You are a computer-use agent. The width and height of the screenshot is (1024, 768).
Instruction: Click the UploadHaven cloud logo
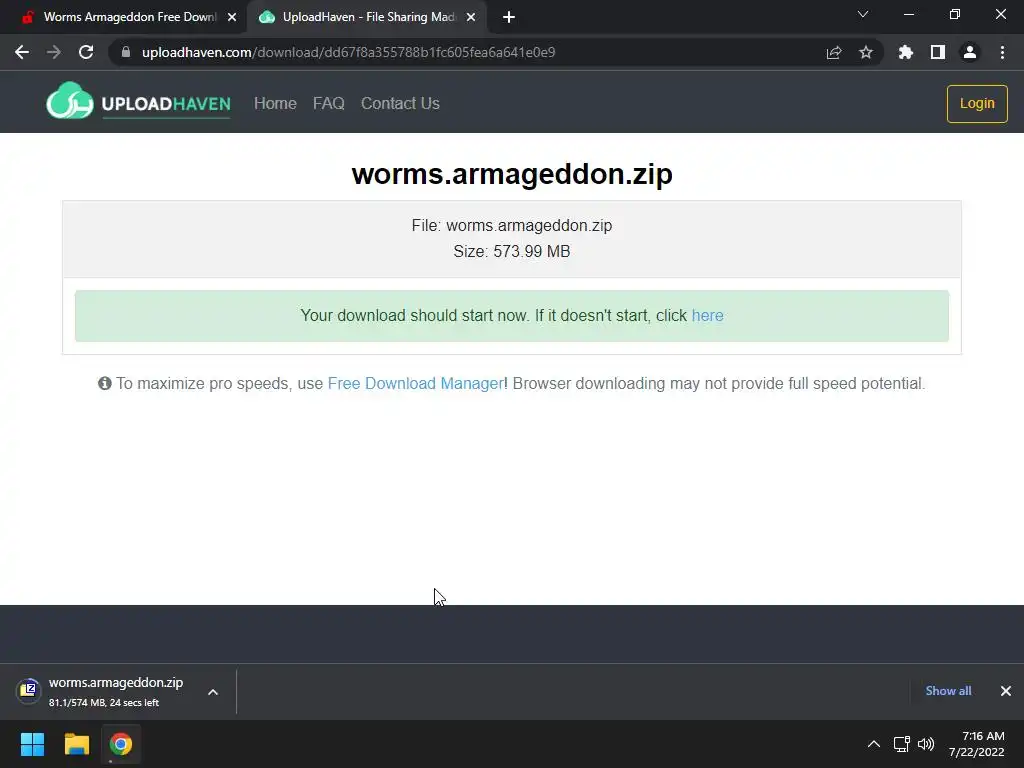coord(70,101)
